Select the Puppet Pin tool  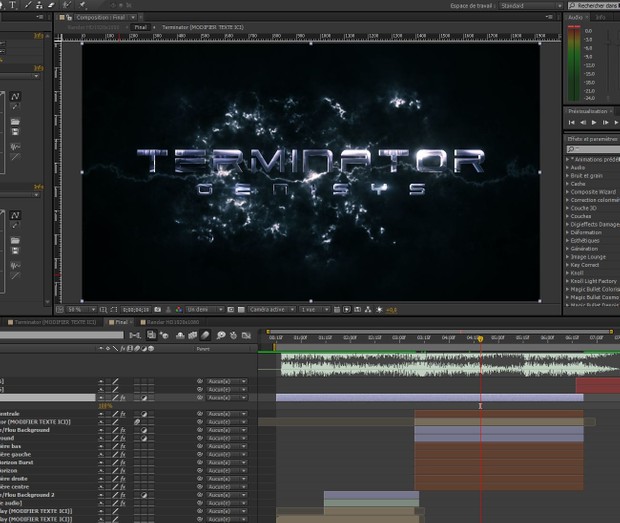tap(82, 5)
